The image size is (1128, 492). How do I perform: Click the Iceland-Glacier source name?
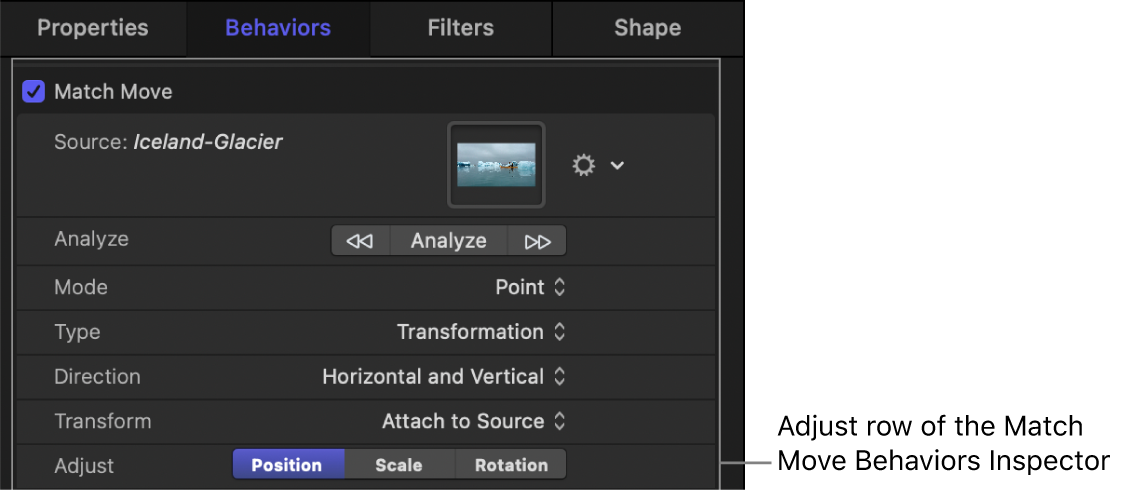point(208,142)
